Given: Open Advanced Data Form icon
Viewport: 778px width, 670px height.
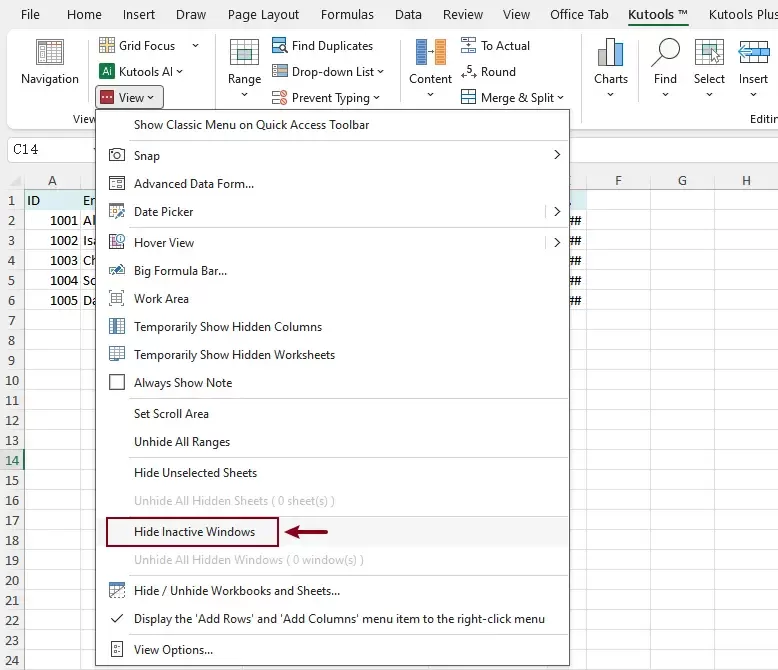Looking at the screenshot, I should coord(117,184).
